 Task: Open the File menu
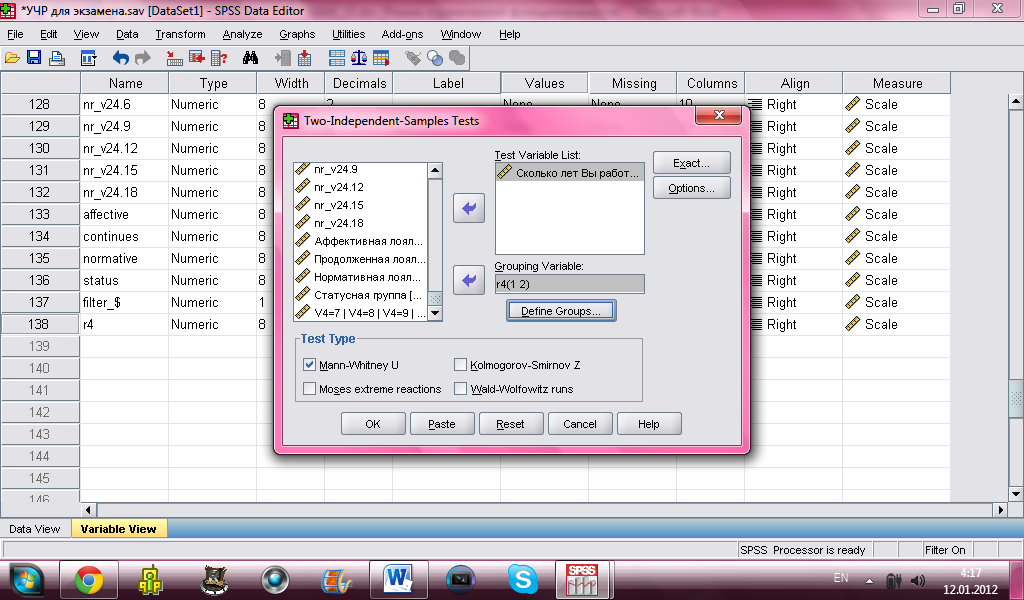pyautogui.click(x=15, y=34)
